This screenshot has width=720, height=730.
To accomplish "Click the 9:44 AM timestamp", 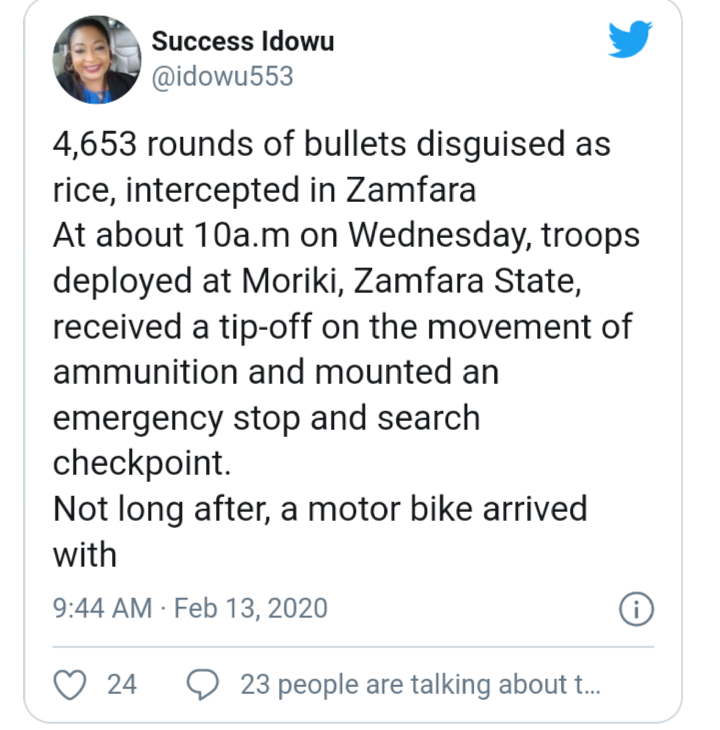I will tap(102, 608).
